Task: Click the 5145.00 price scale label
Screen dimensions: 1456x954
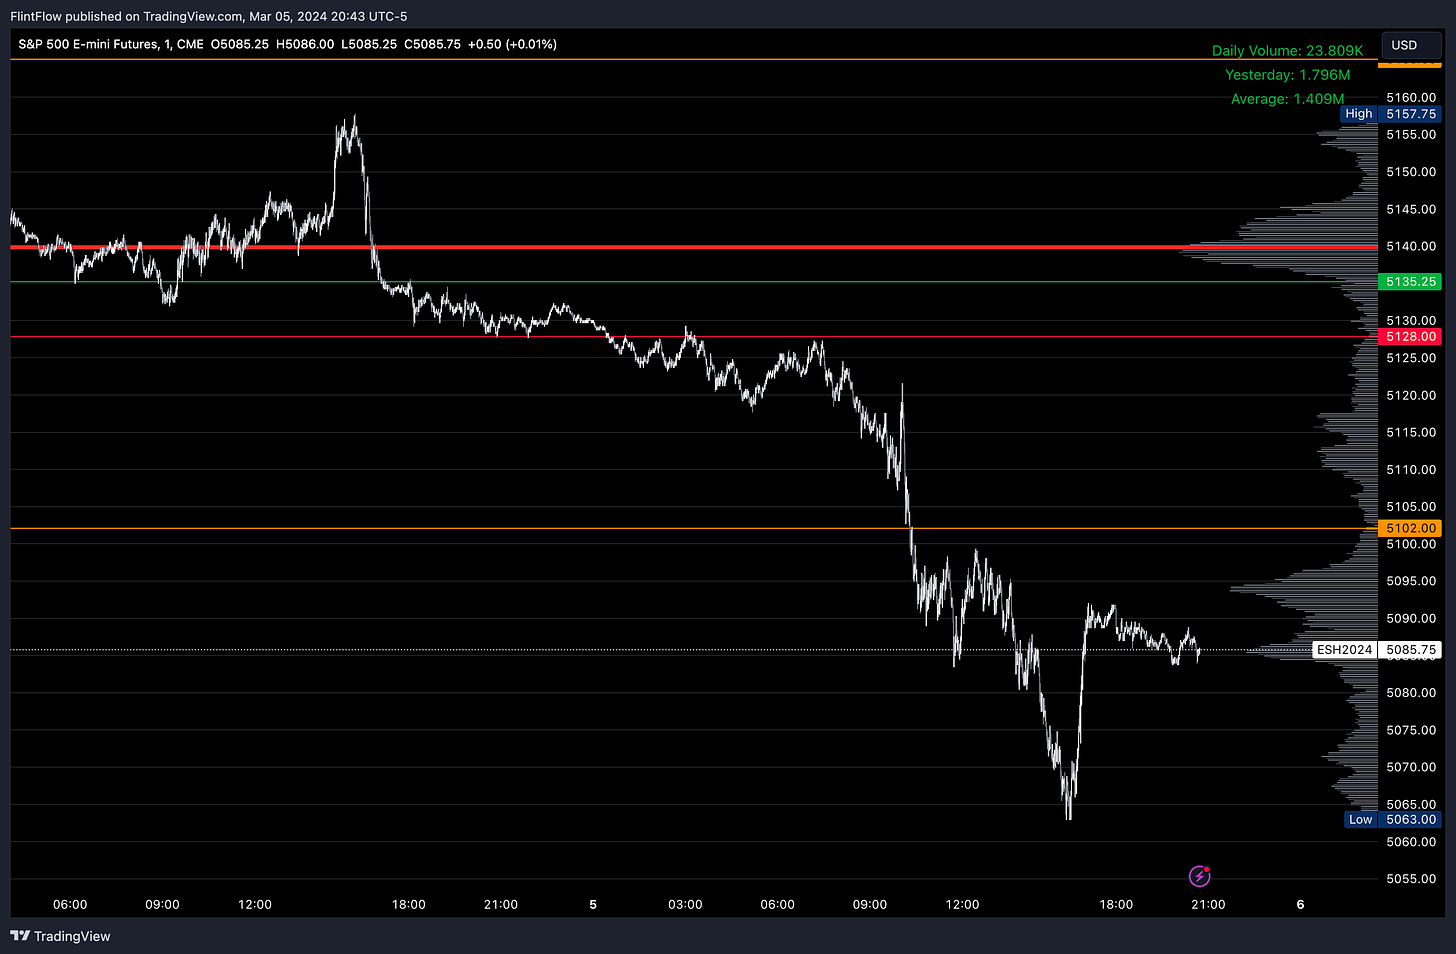Action: 1411,209
